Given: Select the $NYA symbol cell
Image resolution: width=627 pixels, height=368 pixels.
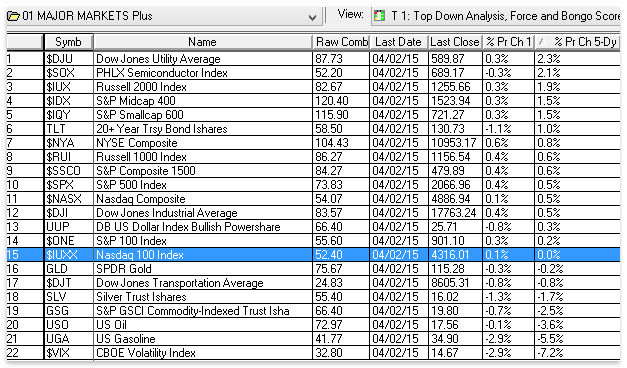Looking at the screenshot, I should [68, 143].
